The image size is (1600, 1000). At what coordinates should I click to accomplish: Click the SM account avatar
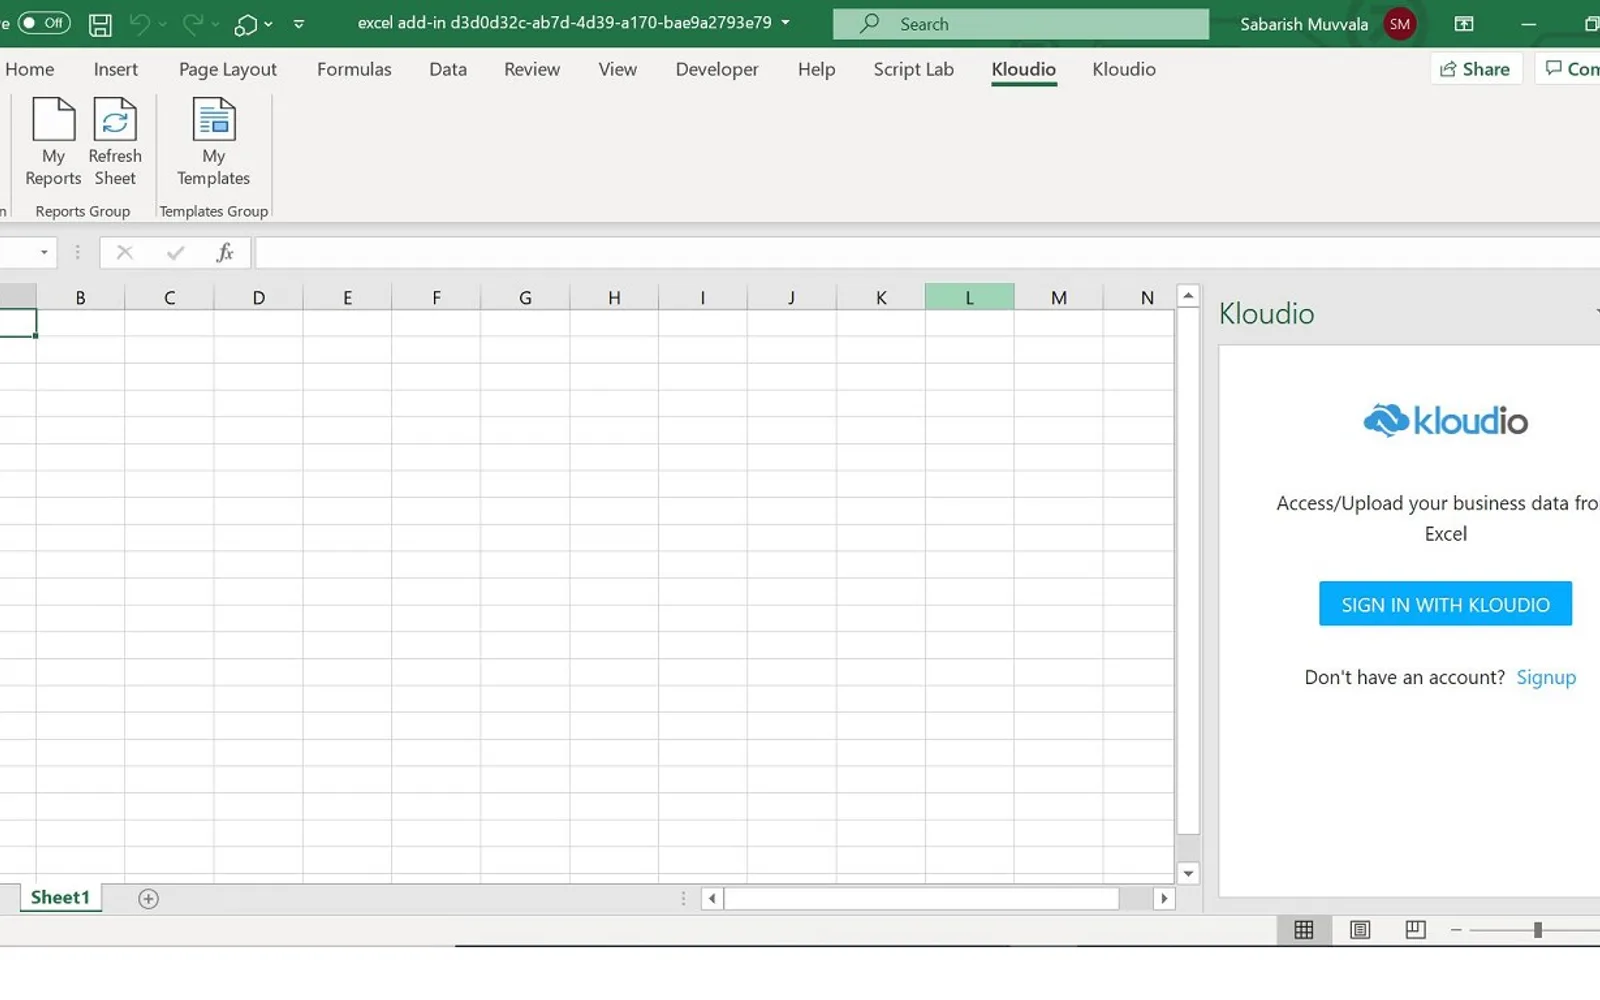tap(1400, 24)
